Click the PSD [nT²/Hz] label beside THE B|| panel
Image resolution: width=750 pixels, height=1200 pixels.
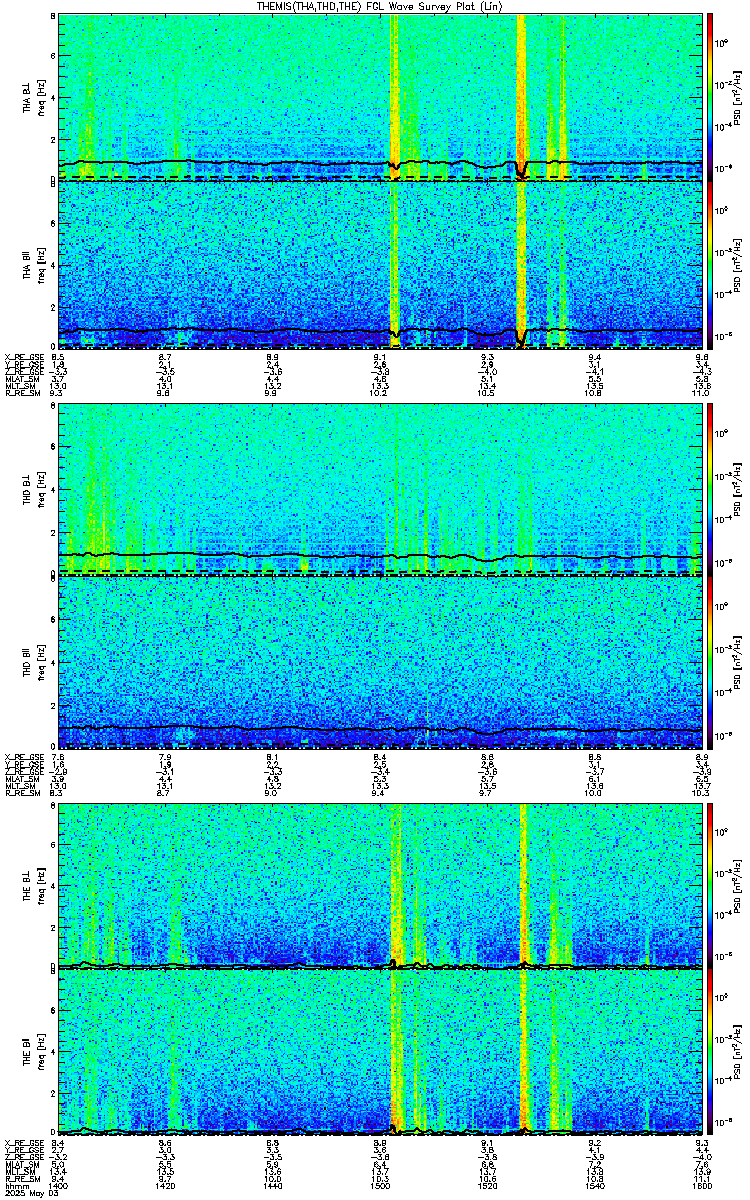737,1054
